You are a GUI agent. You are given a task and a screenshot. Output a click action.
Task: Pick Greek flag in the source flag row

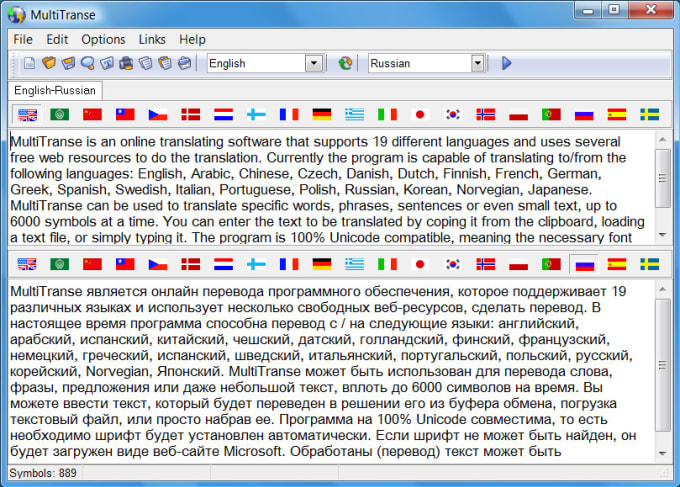[354, 114]
